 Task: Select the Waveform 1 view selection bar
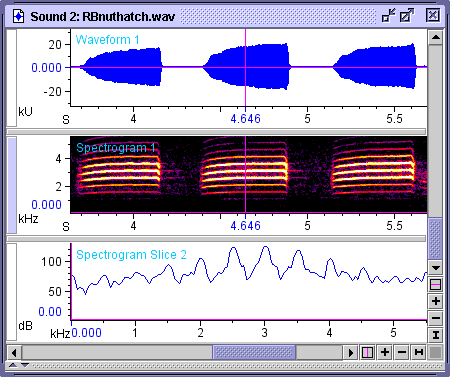click(12, 78)
